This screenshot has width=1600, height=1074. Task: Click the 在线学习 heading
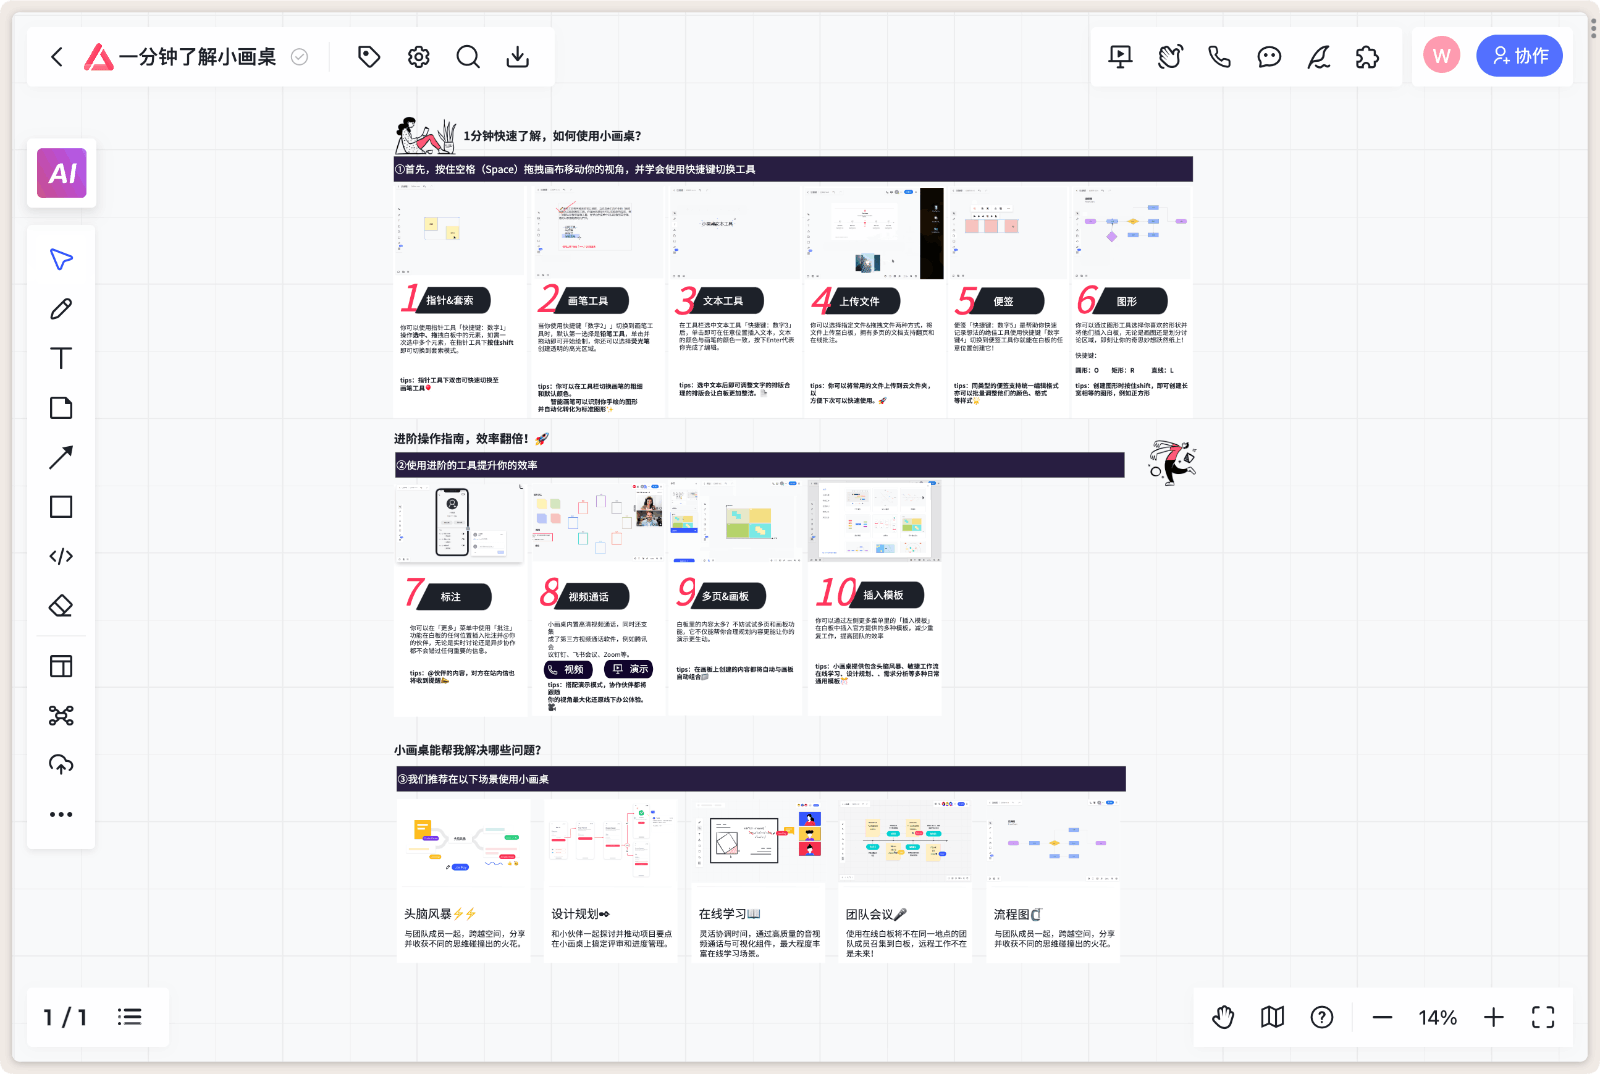click(730, 914)
